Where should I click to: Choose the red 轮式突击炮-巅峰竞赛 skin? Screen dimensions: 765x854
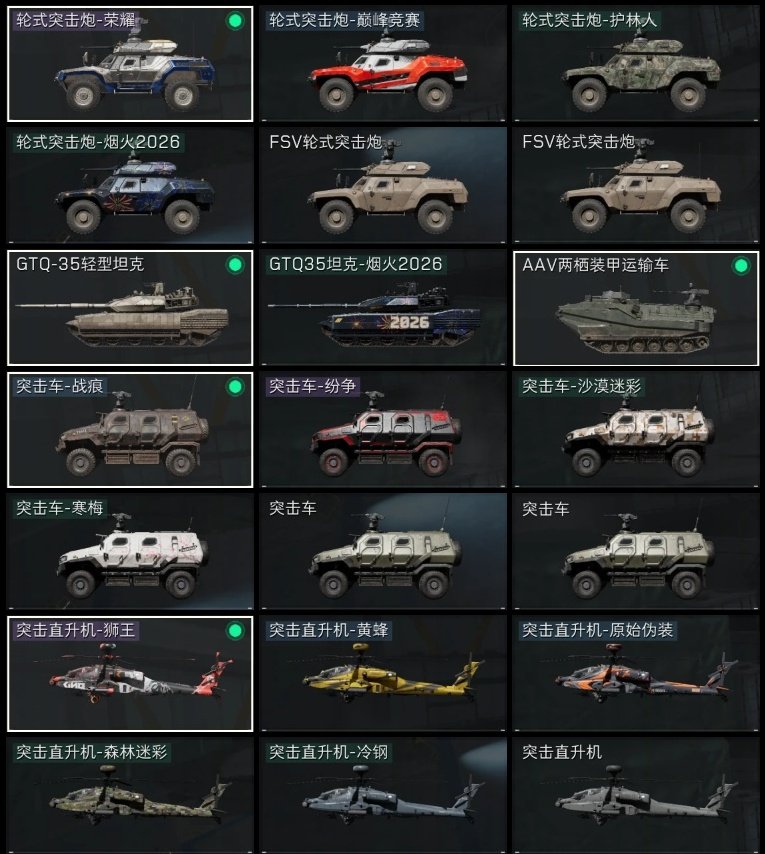[x=383, y=64]
